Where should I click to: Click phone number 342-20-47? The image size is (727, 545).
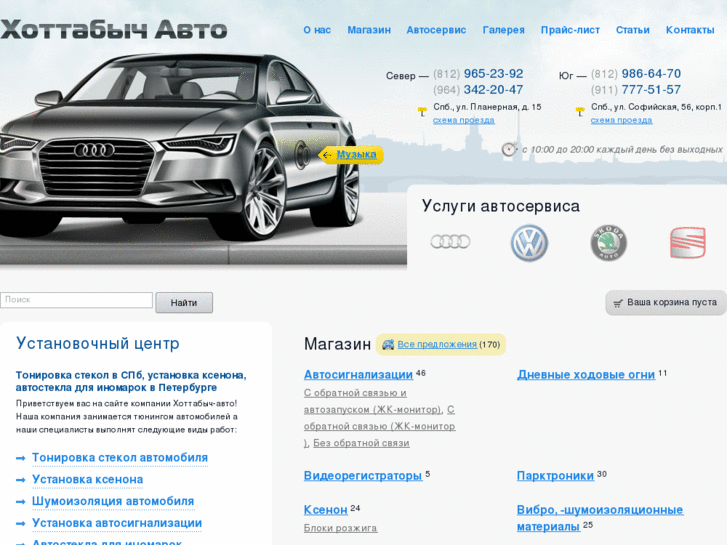[493, 90]
